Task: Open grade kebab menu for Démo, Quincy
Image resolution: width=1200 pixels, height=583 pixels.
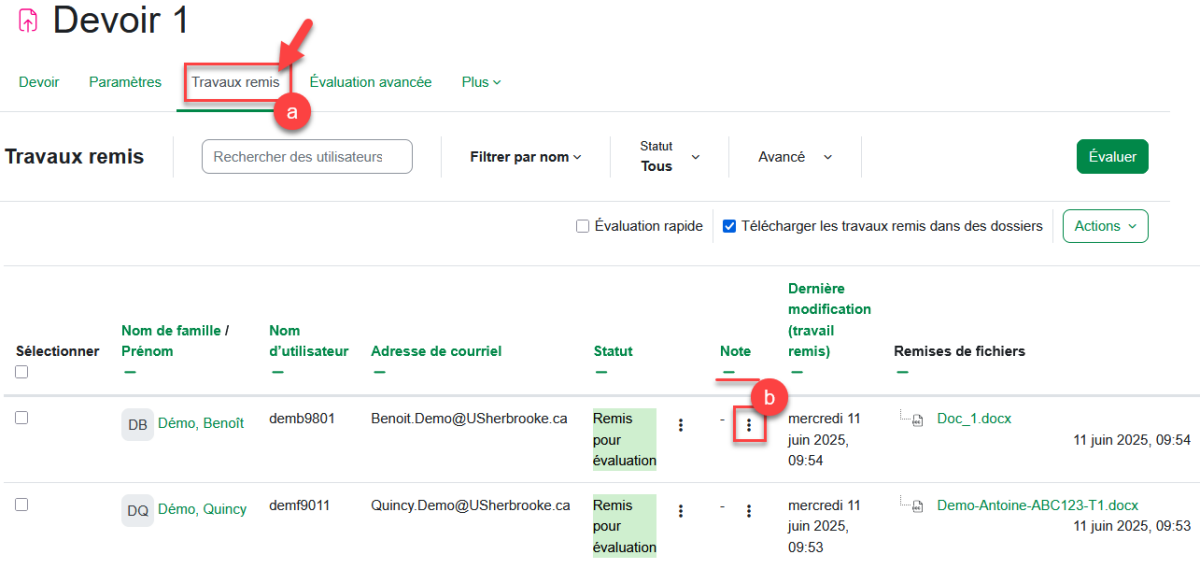Action: point(749,511)
